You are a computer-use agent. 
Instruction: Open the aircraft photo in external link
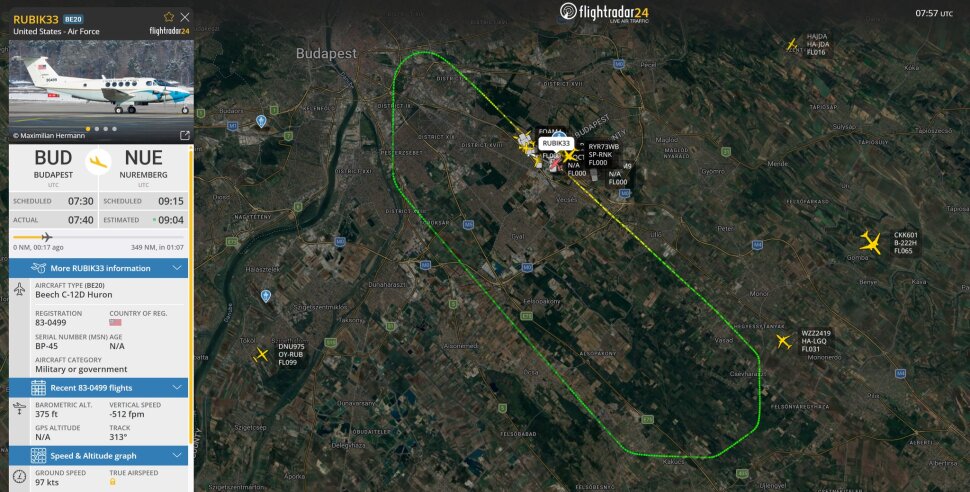[x=184, y=135]
